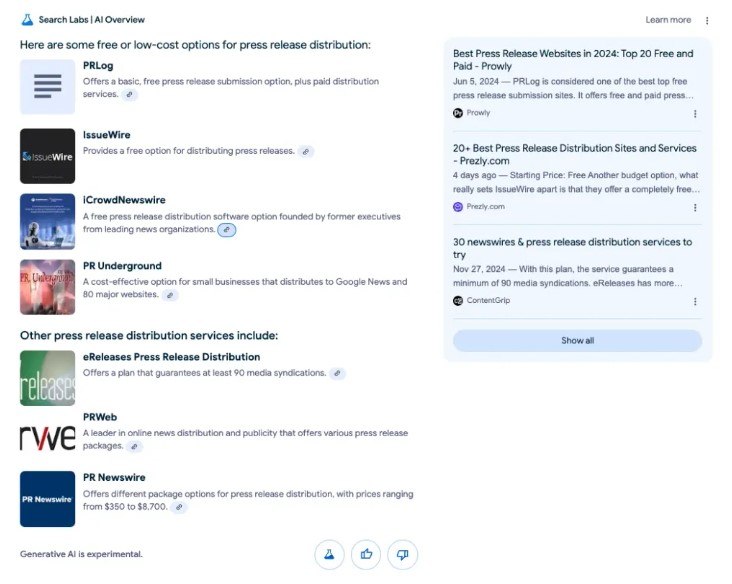This screenshot has height=584, width=732.
Task: Open the iCrowdNewswire heading
Action: (x=124, y=200)
